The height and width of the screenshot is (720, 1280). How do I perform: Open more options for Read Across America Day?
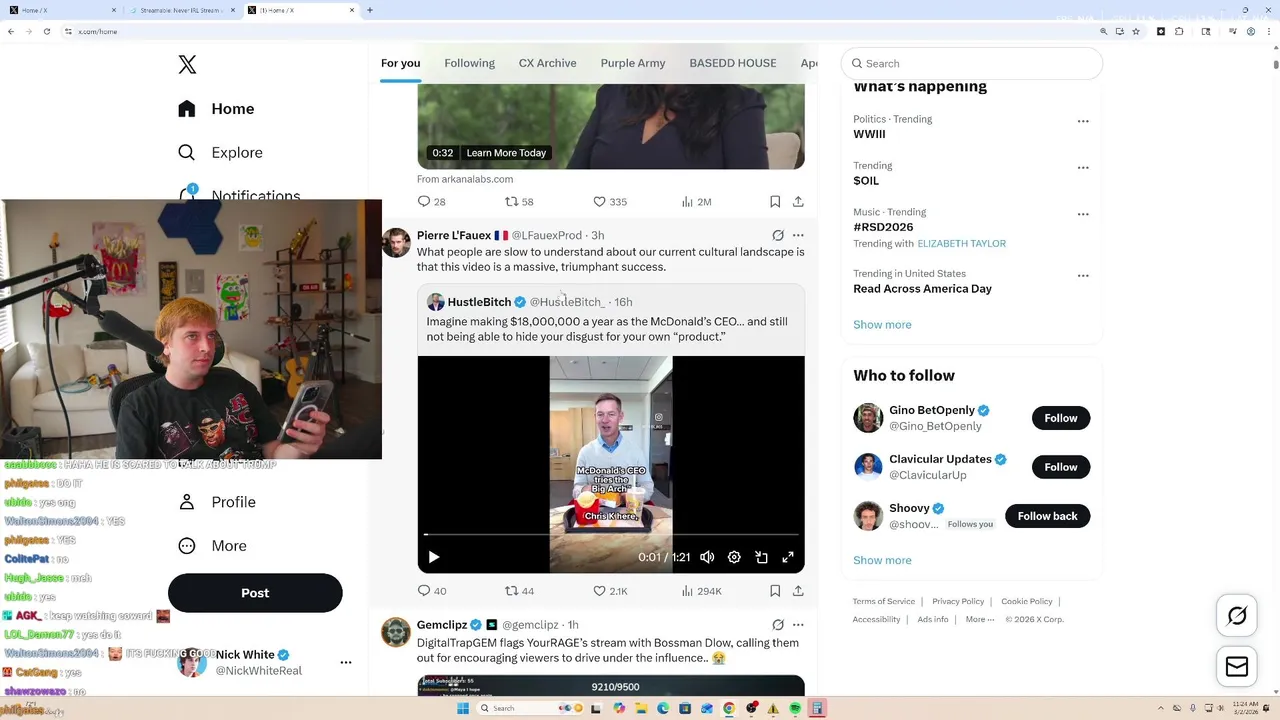[x=1083, y=276]
